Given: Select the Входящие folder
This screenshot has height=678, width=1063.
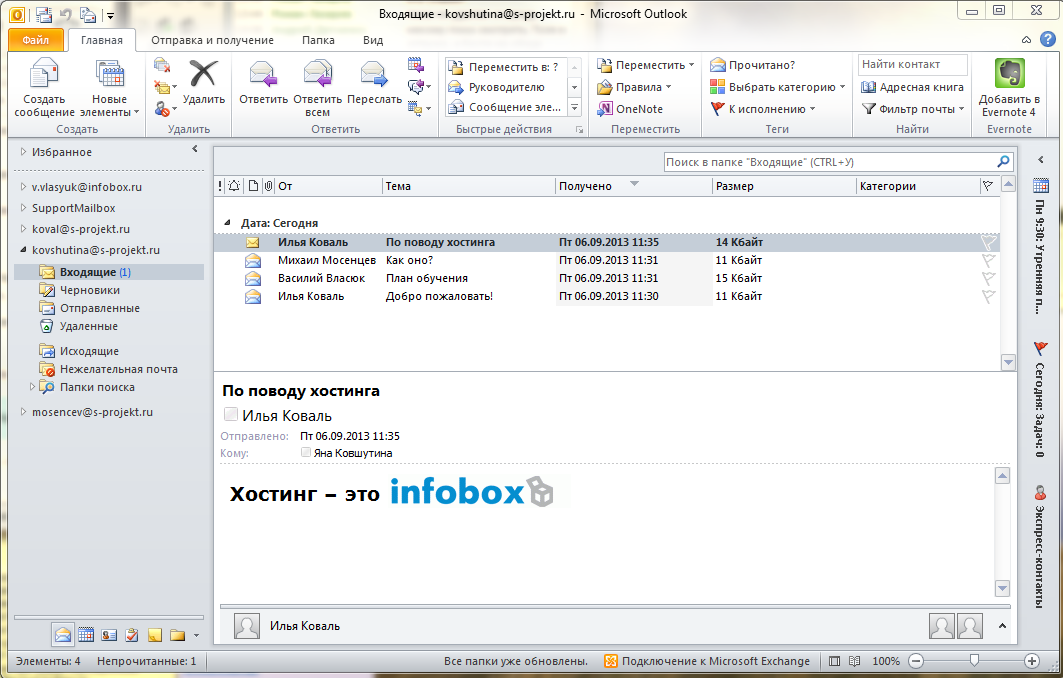Looking at the screenshot, I should [x=108, y=272].
